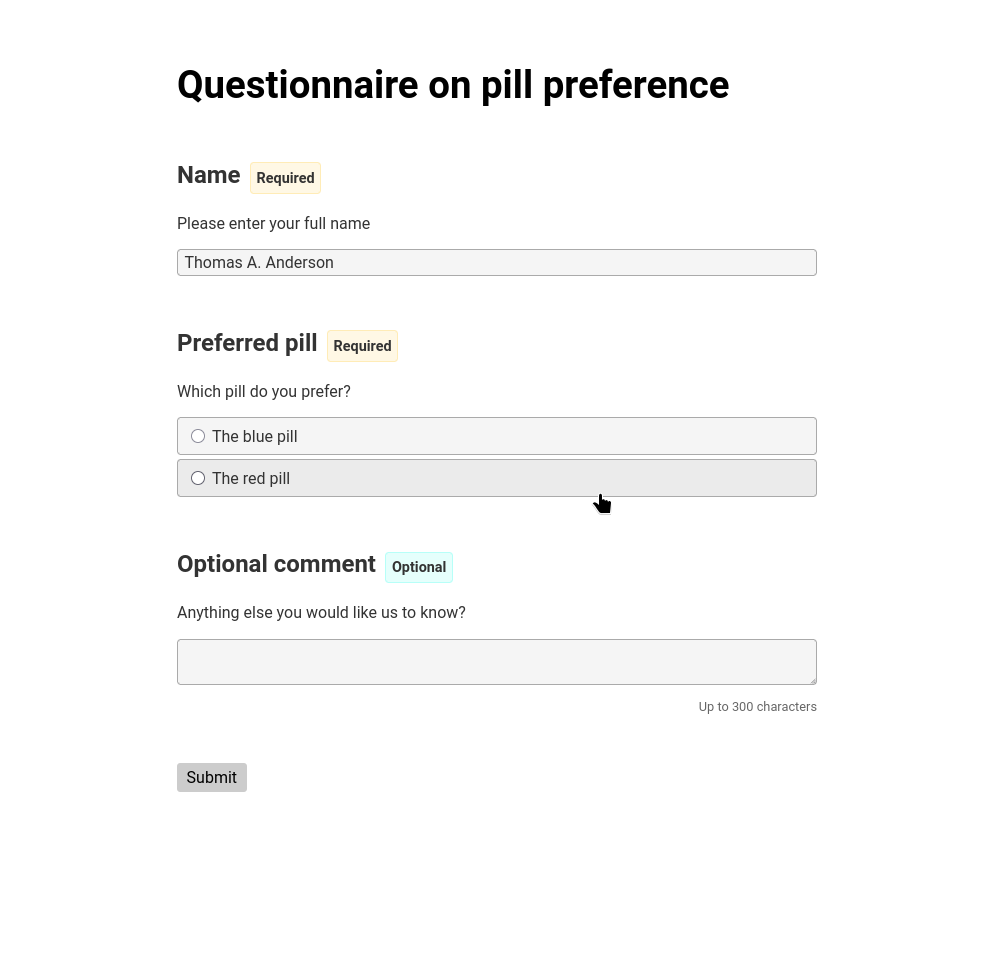Viewport: 994px width, 958px height.
Task: Select the blue pill radio button
Action: (x=198, y=436)
